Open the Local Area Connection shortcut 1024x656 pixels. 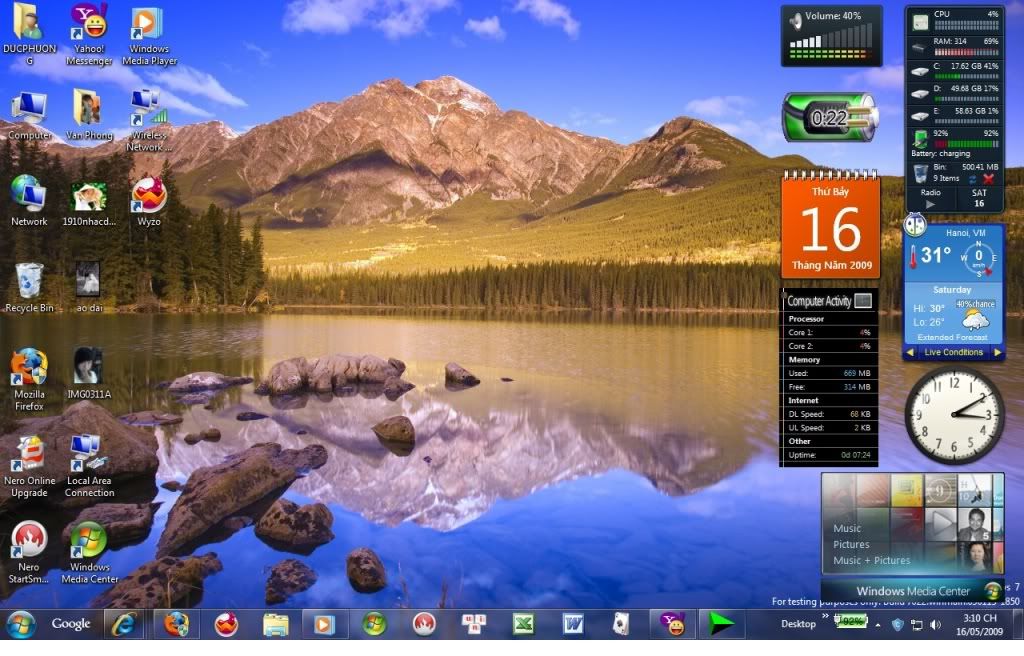(x=89, y=467)
